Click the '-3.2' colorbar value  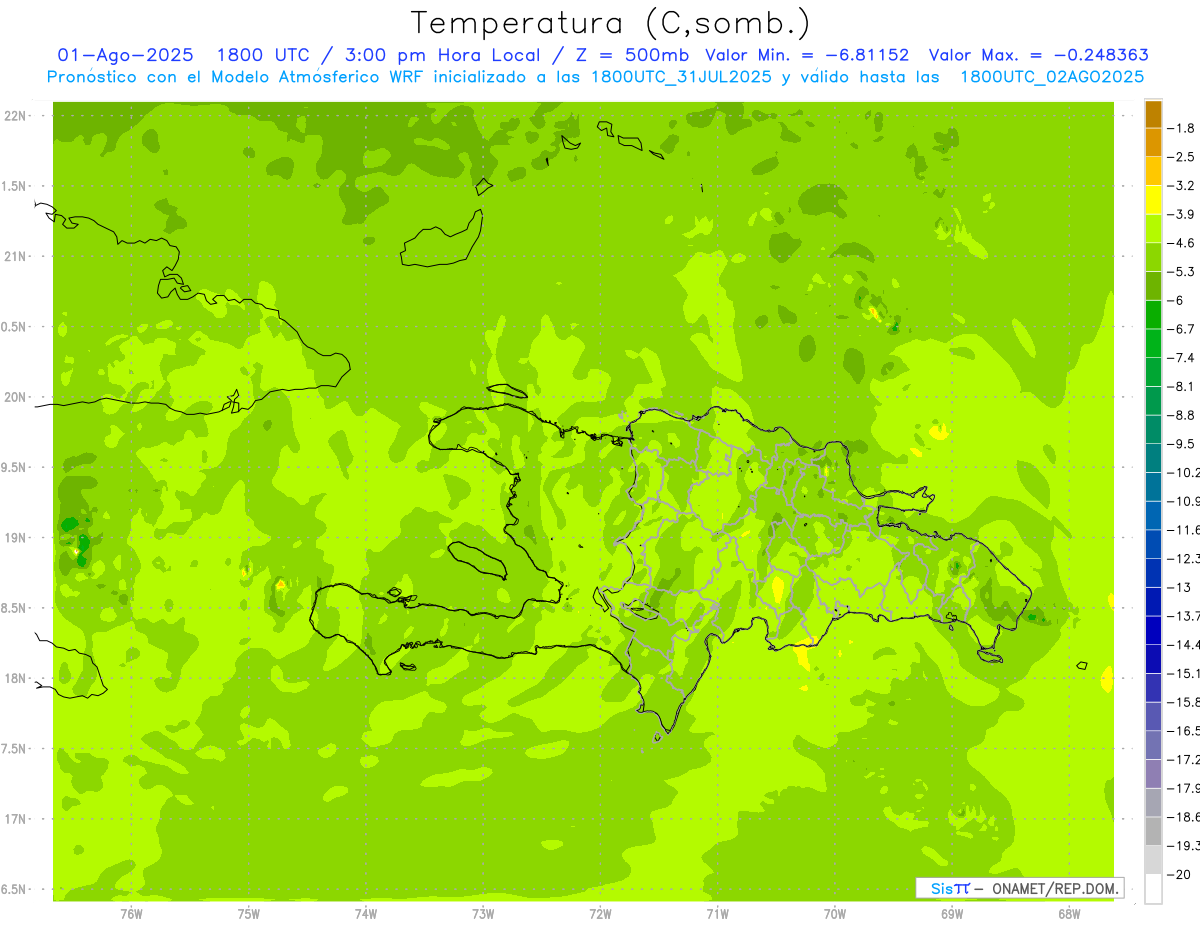[x=1181, y=186]
